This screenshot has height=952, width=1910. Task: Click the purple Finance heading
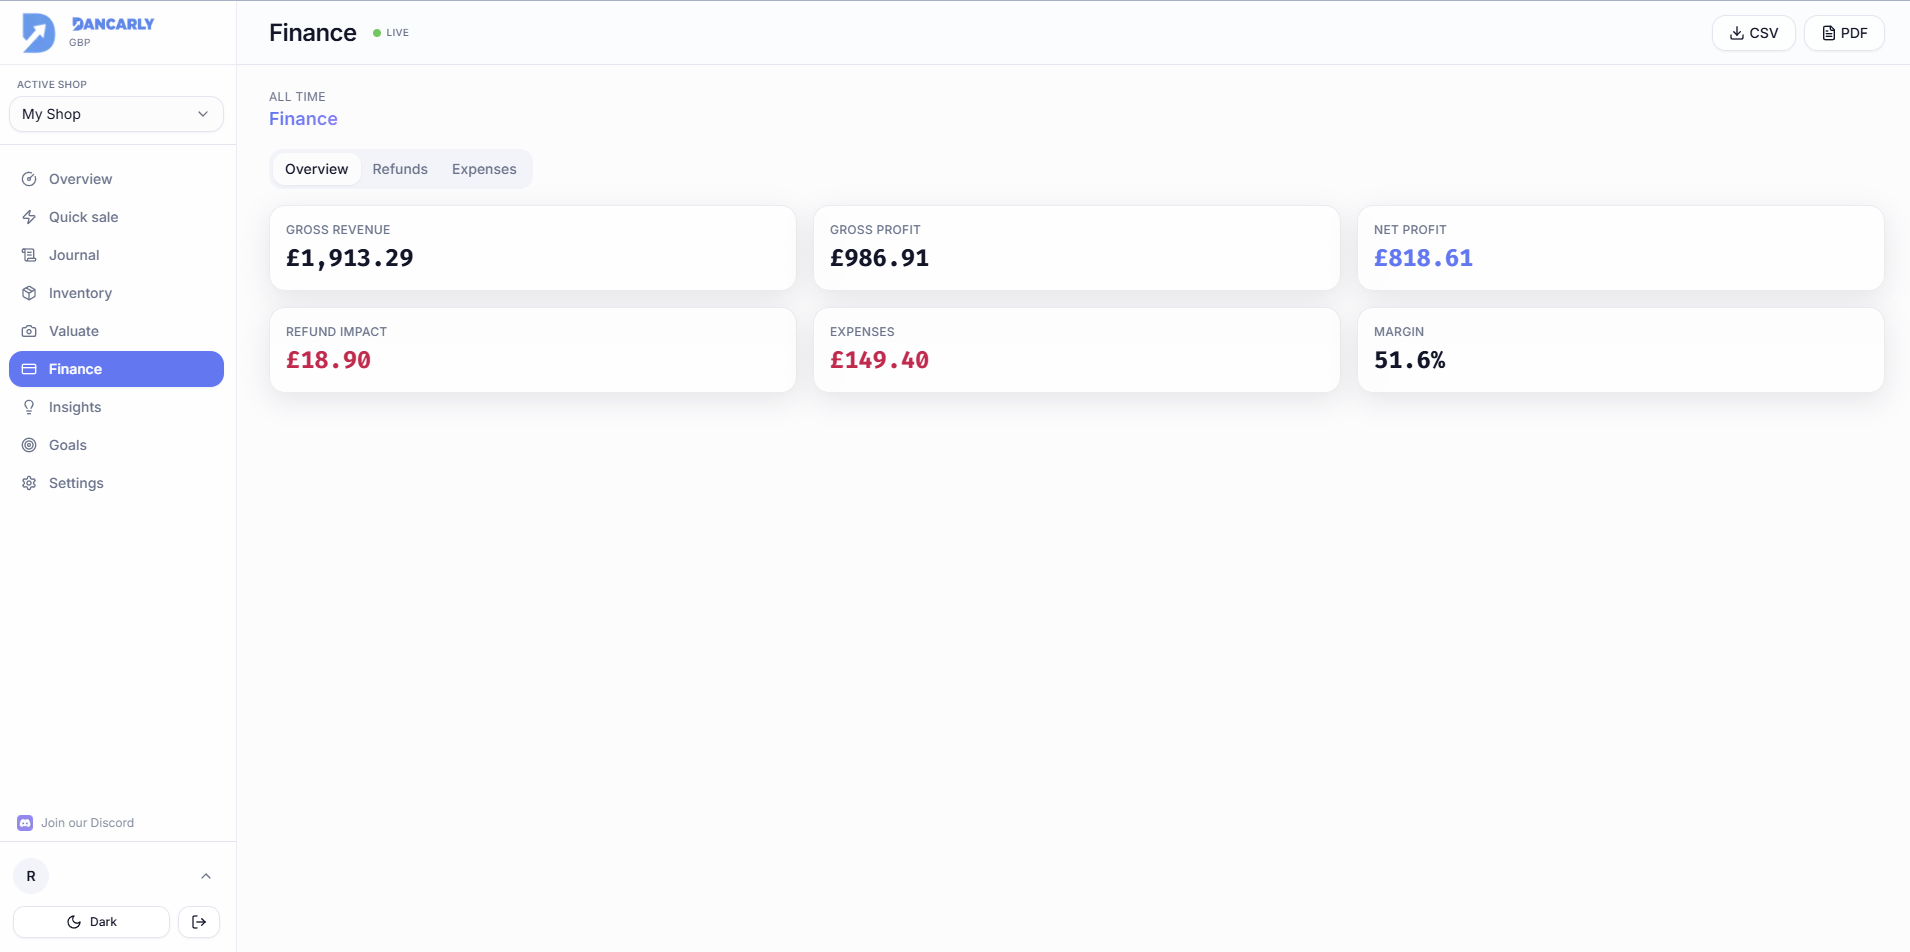(x=303, y=119)
